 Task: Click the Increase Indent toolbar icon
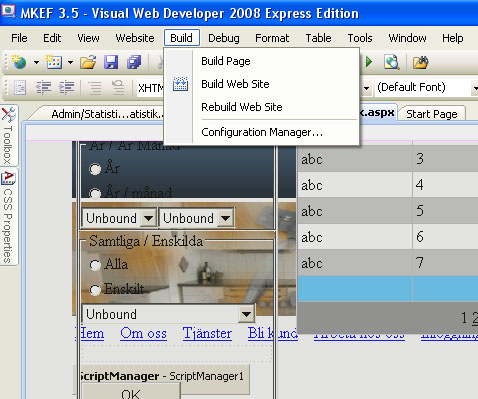(66, 88)
